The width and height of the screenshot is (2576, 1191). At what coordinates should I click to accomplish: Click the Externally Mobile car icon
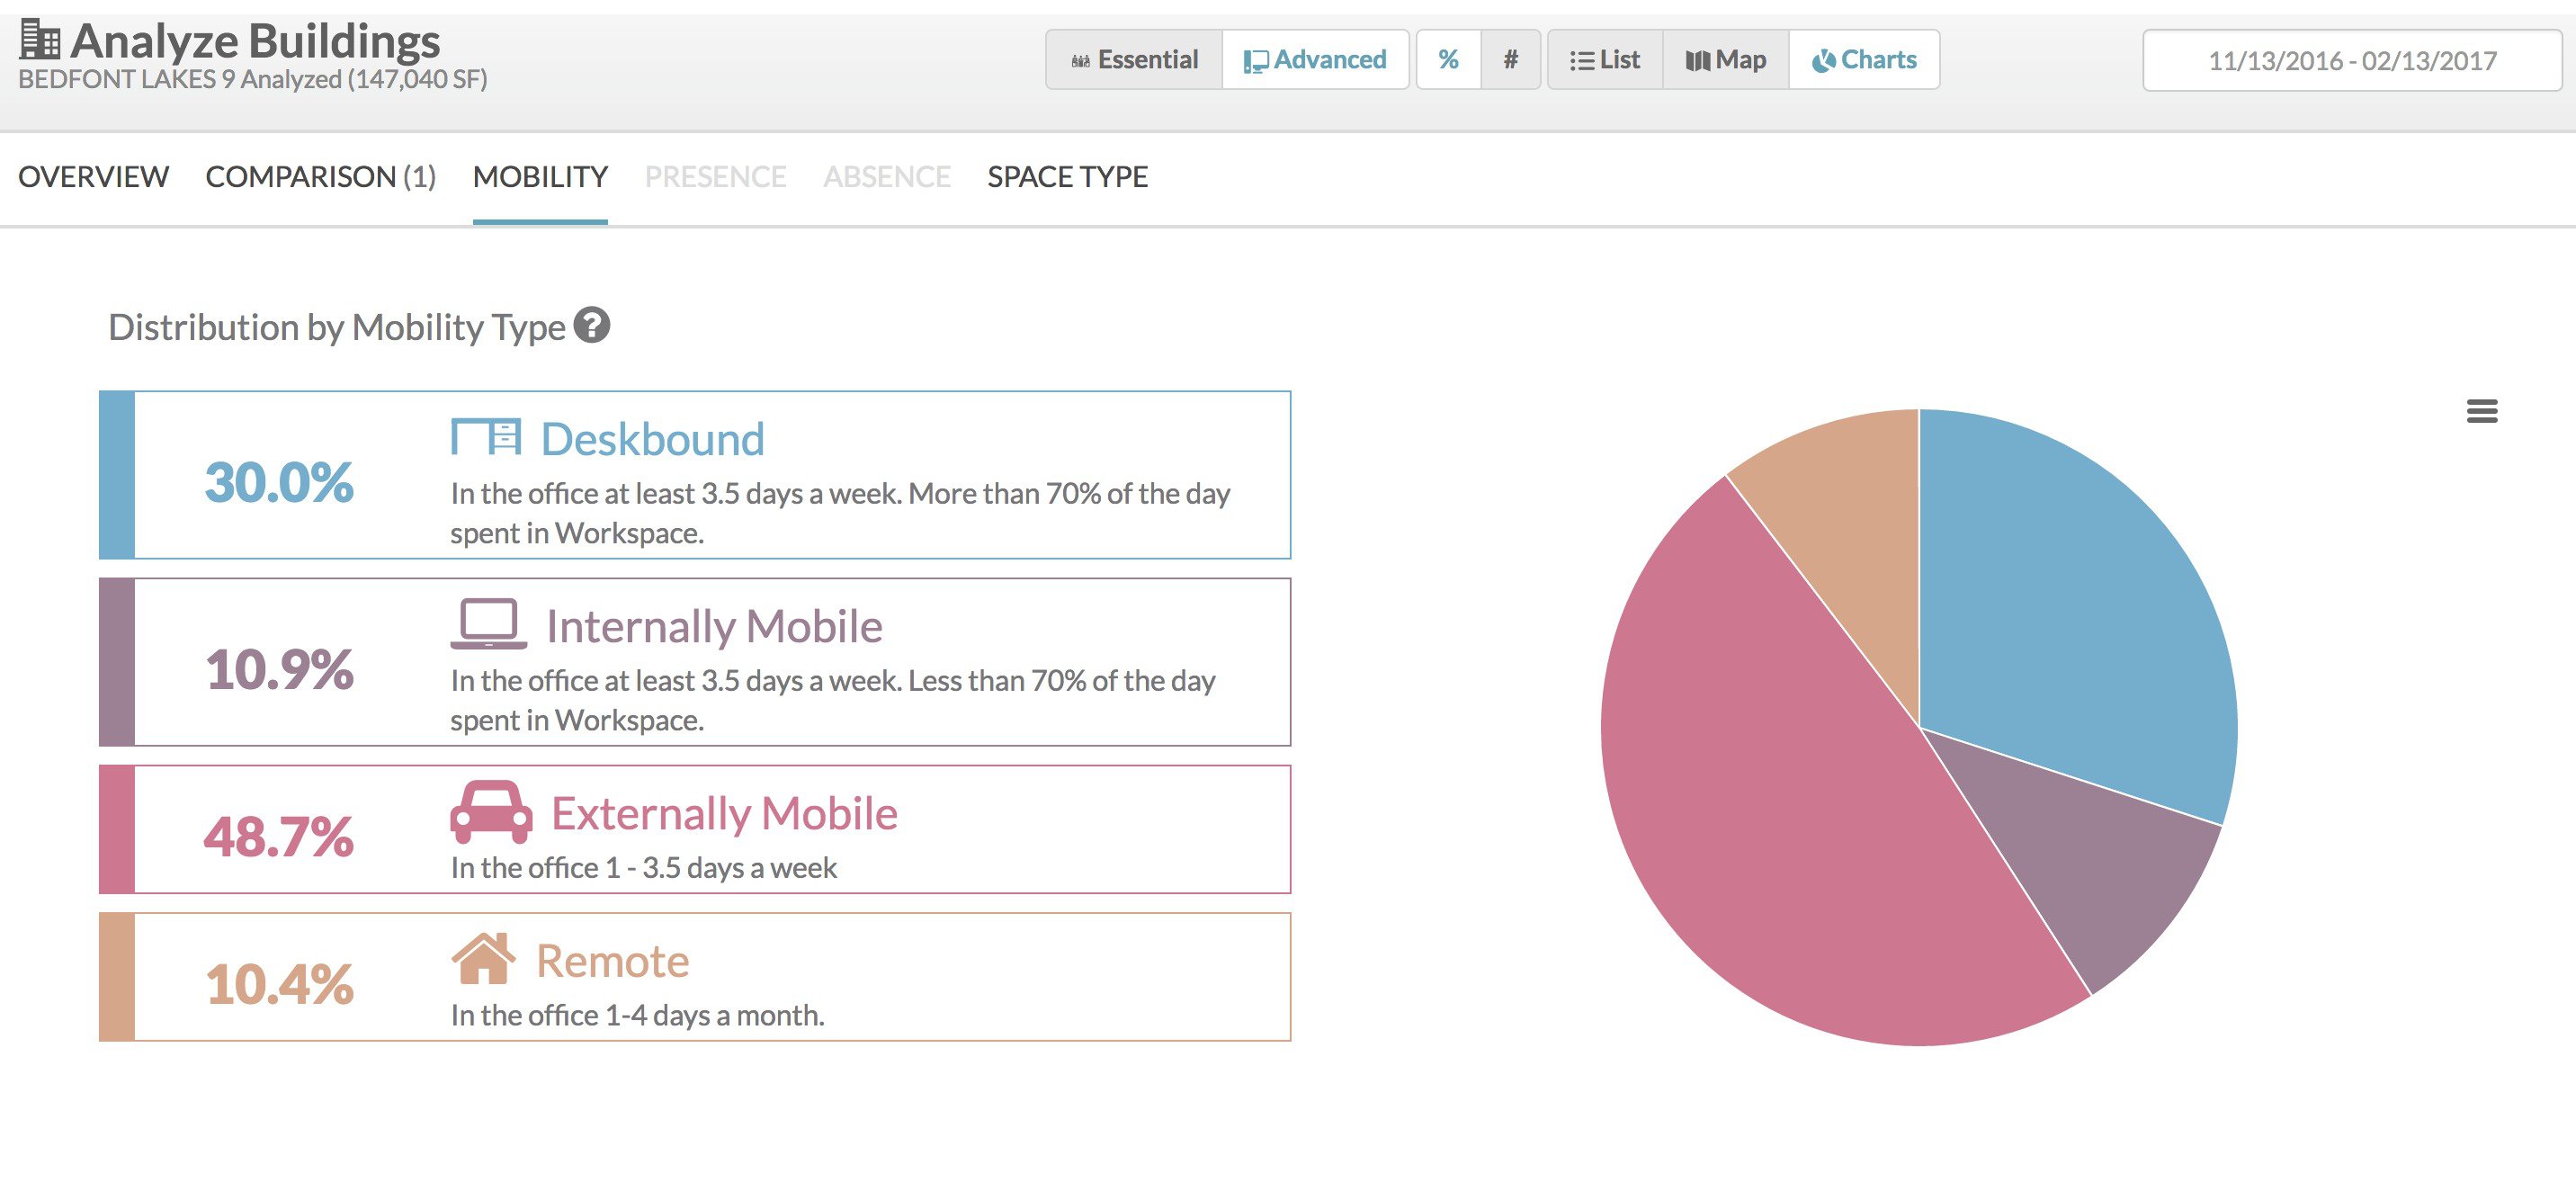(491, 811)
